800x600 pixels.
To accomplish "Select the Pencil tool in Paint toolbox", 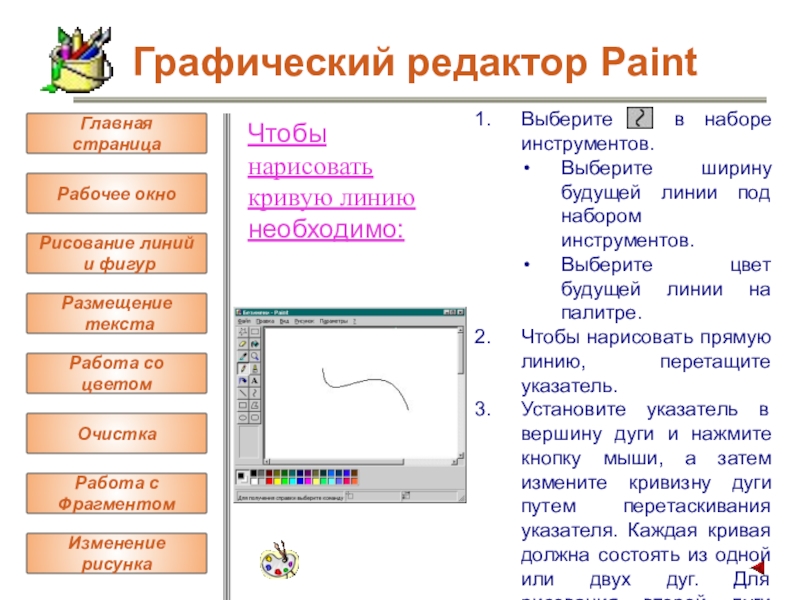I will [243, 368].
